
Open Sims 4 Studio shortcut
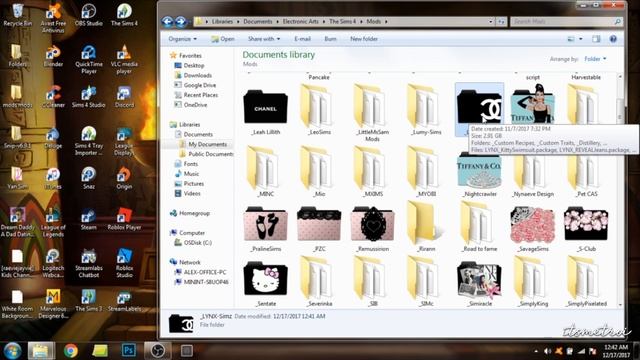[x=89, y=97]
